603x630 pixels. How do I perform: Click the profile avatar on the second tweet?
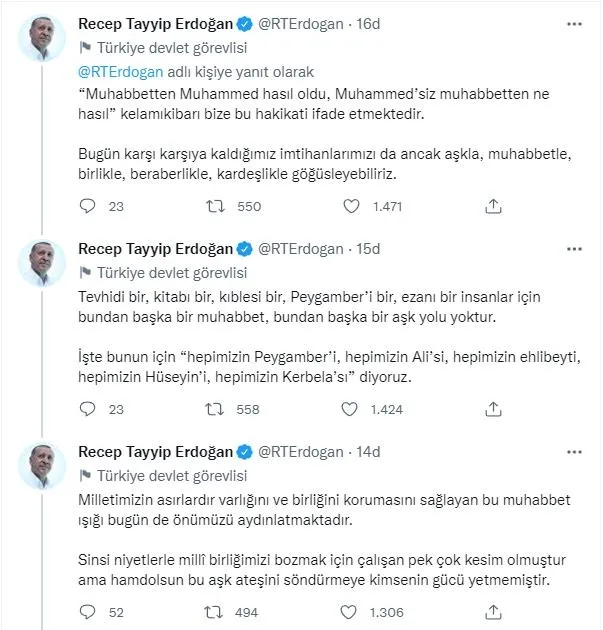(42, 262)
